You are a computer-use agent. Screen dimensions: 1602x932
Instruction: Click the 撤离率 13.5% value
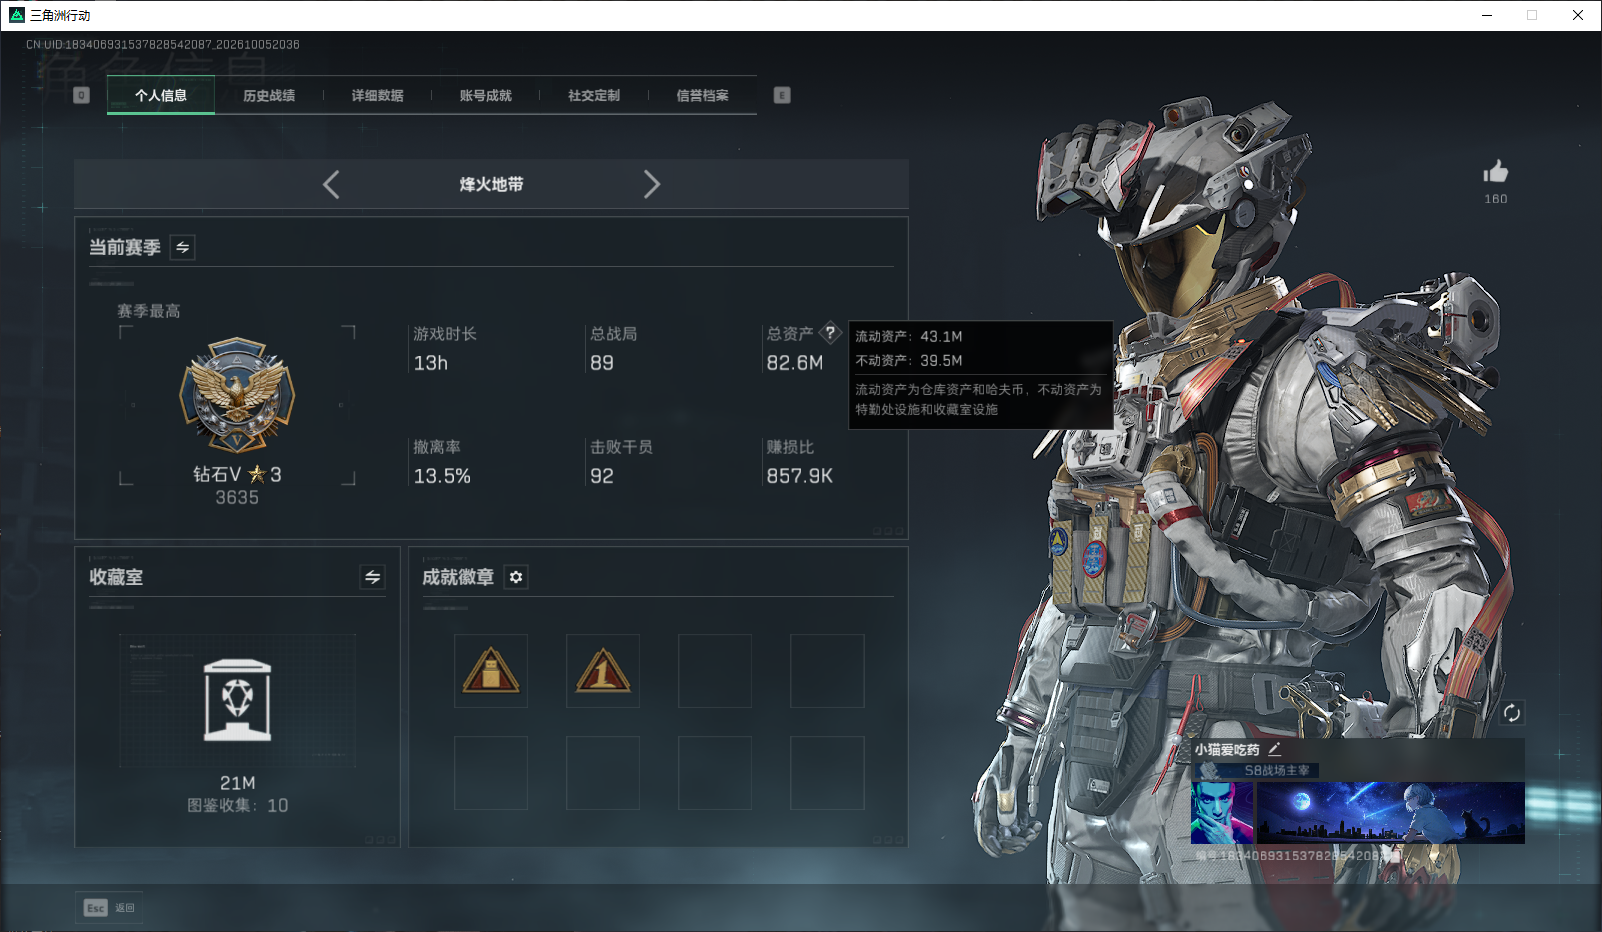(442, 476)
